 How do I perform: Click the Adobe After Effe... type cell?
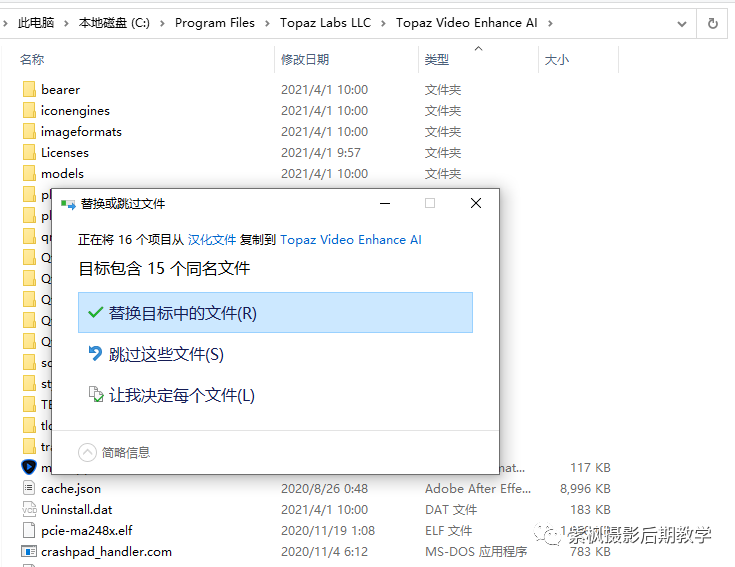tap(478, 489)
